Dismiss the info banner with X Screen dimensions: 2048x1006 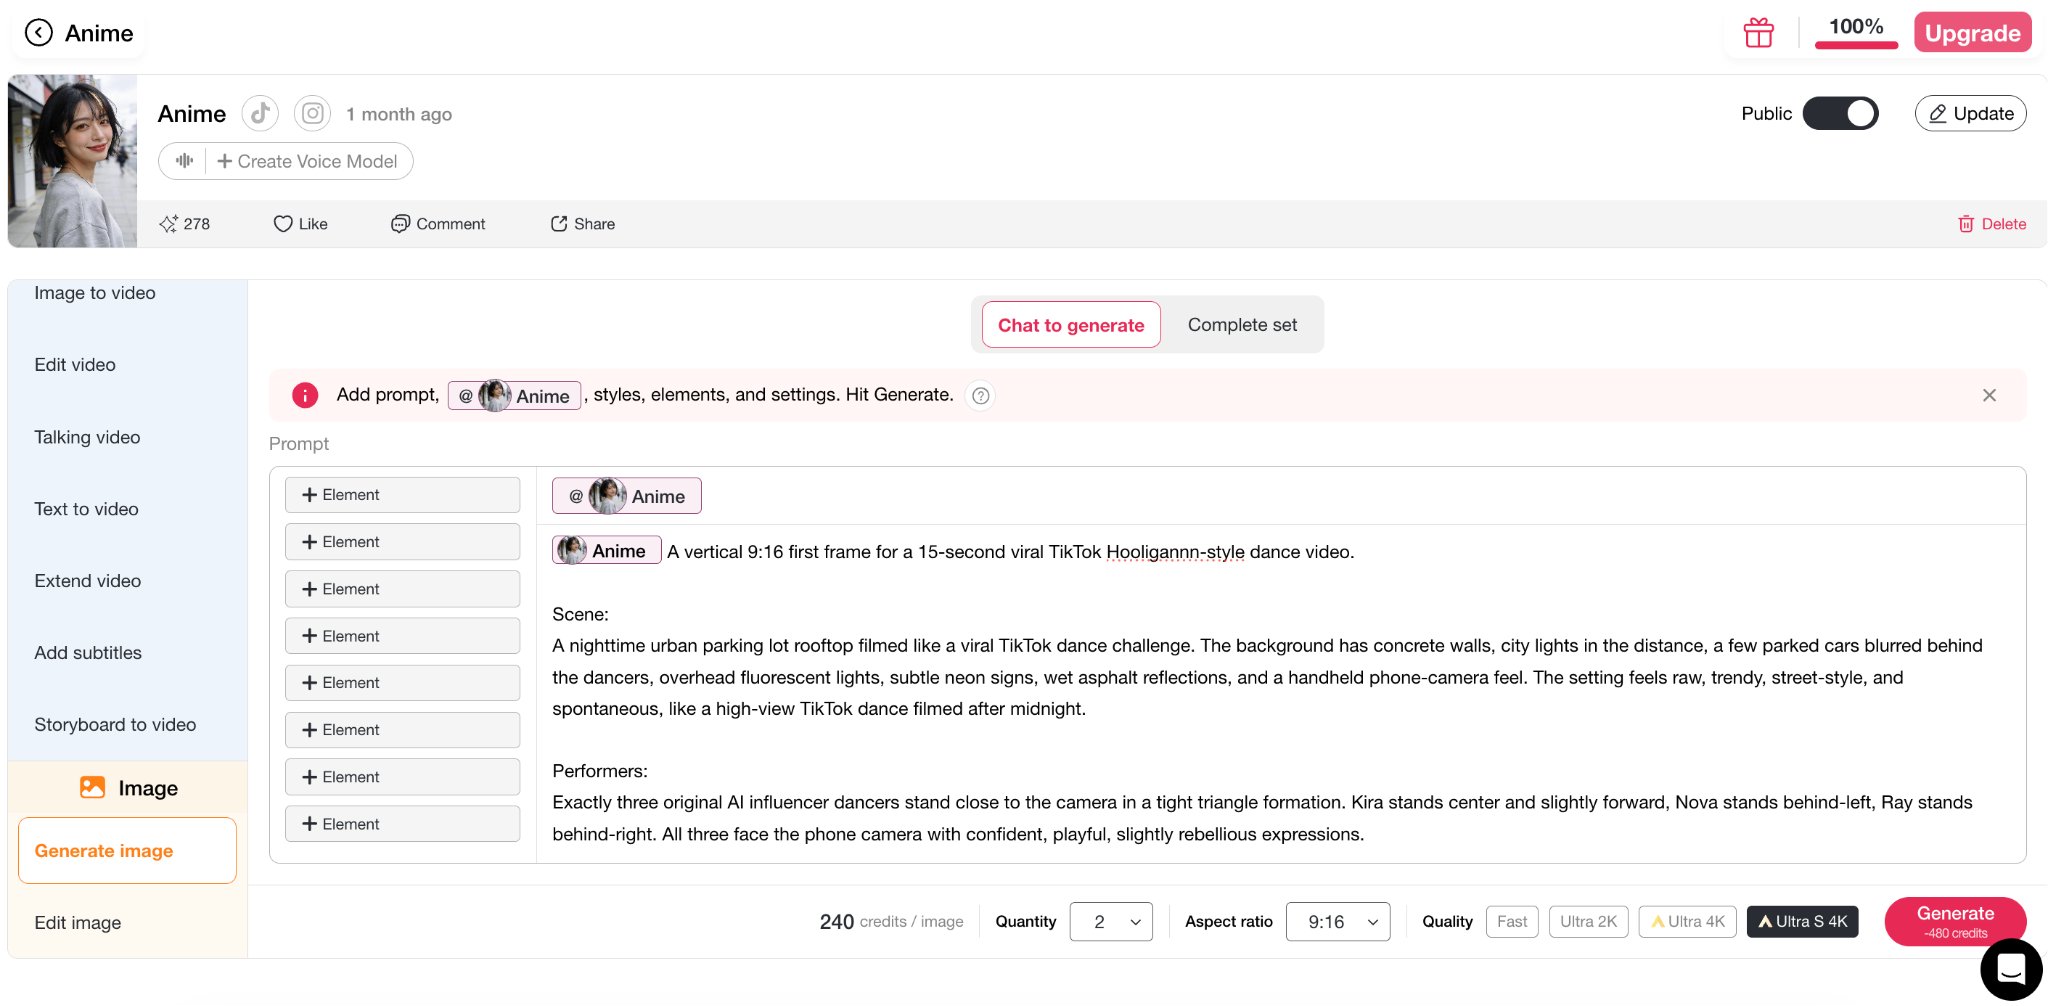tap(1989, 395)
